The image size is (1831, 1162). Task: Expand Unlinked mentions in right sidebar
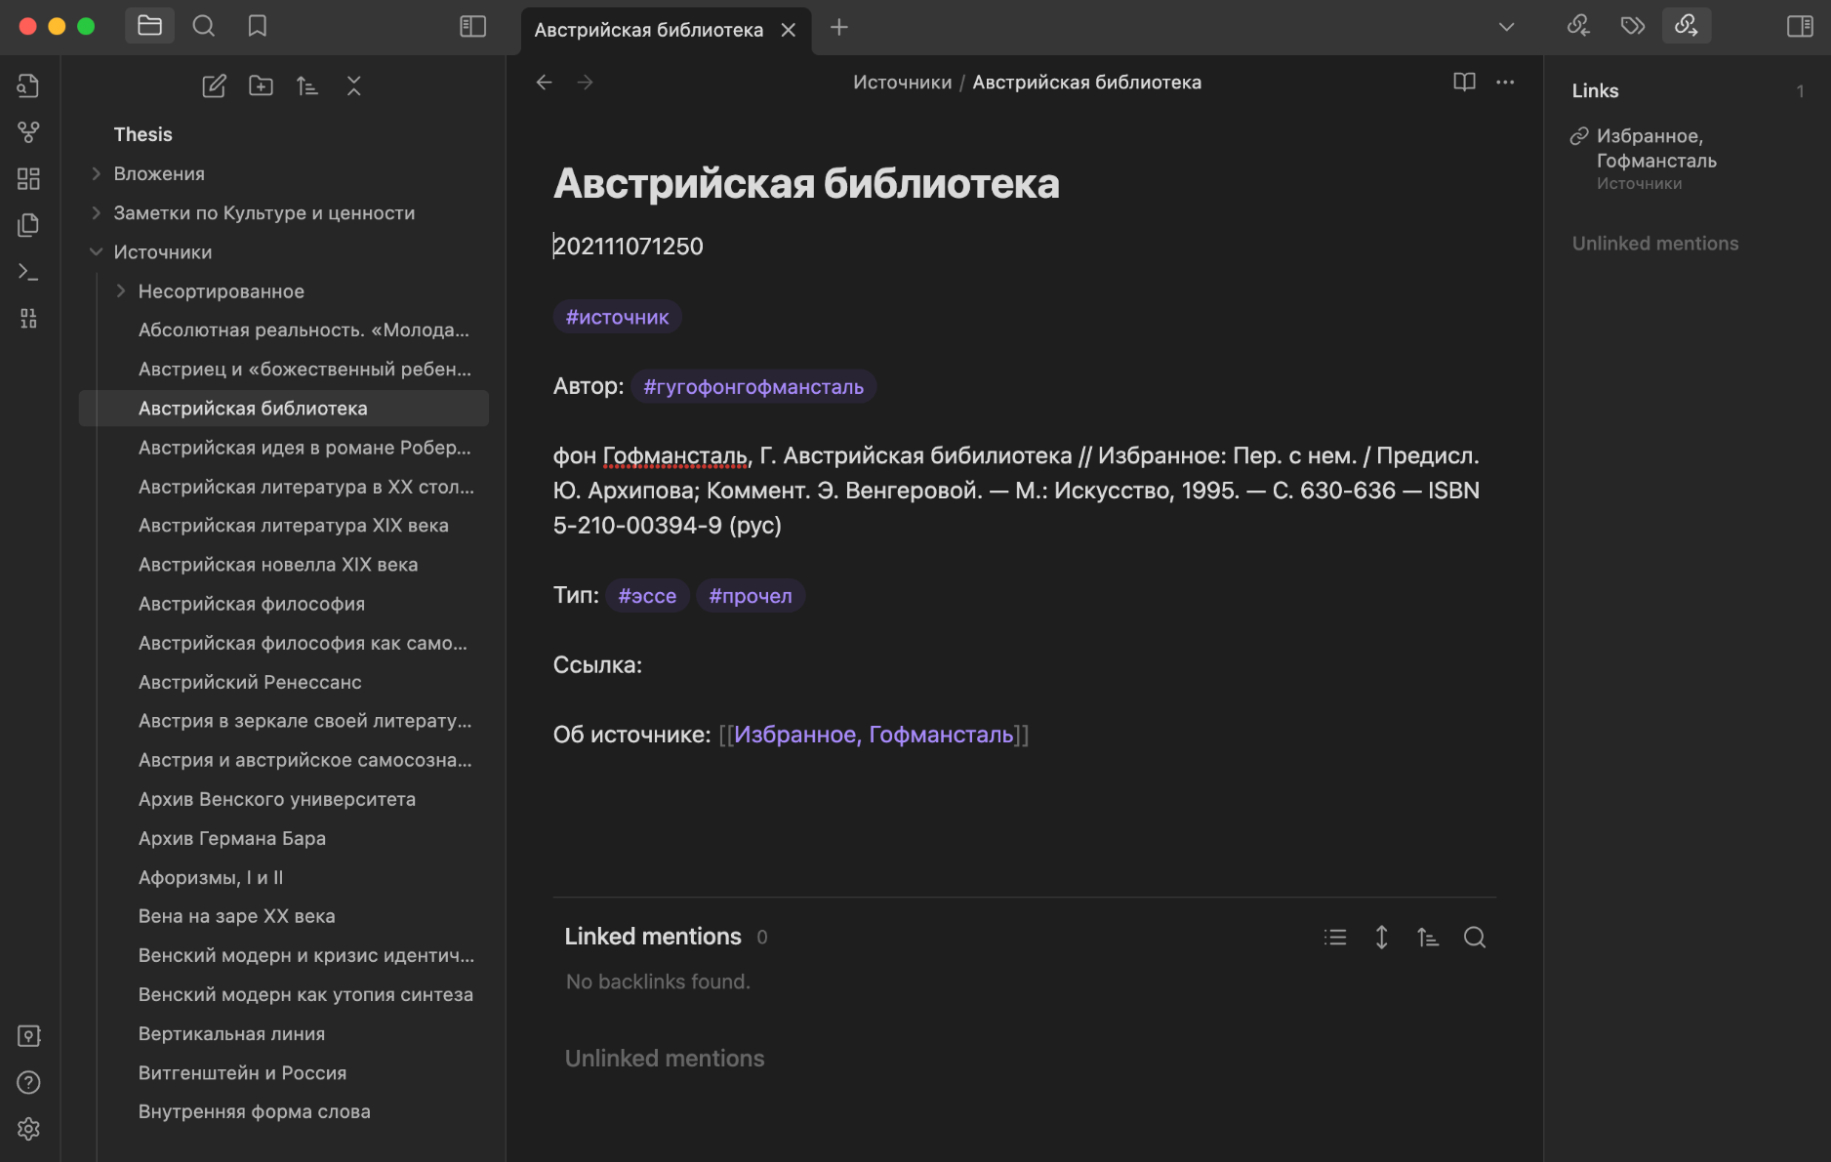coord(1654,243)
